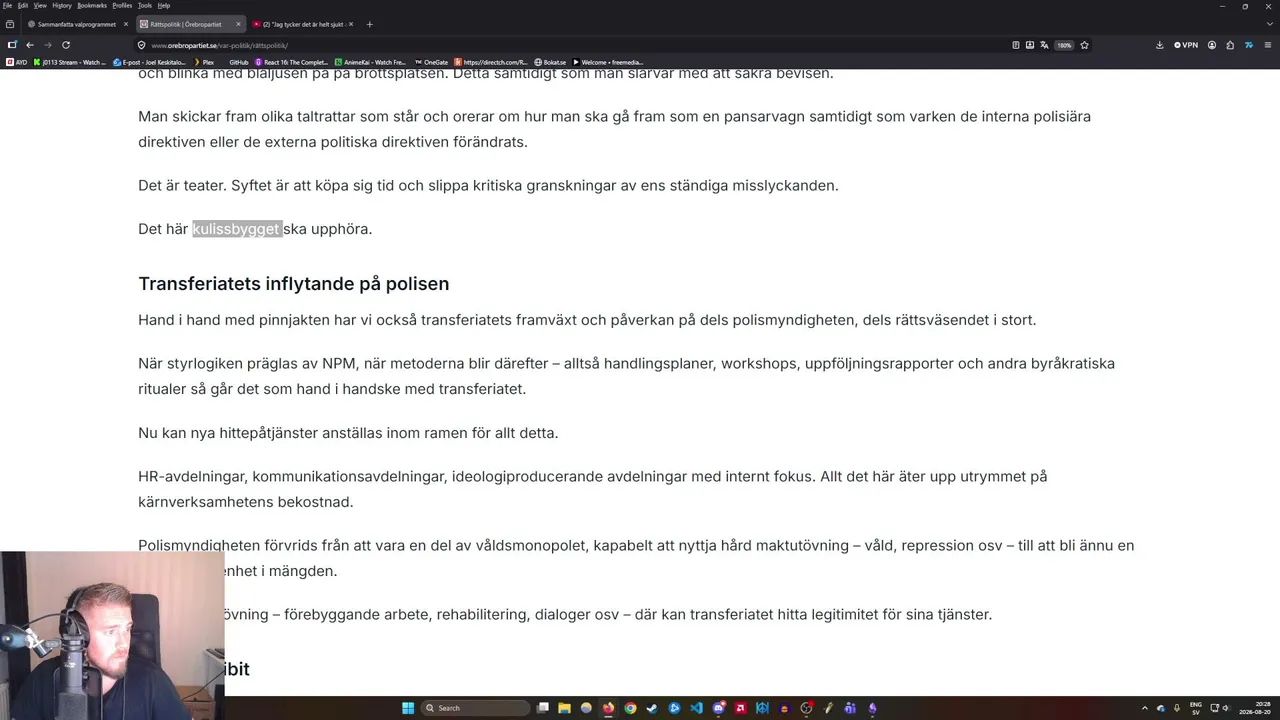Close the Rättspolitik | Örebropartiet tab
1280x720 pixels.
(x=238, y=24)
